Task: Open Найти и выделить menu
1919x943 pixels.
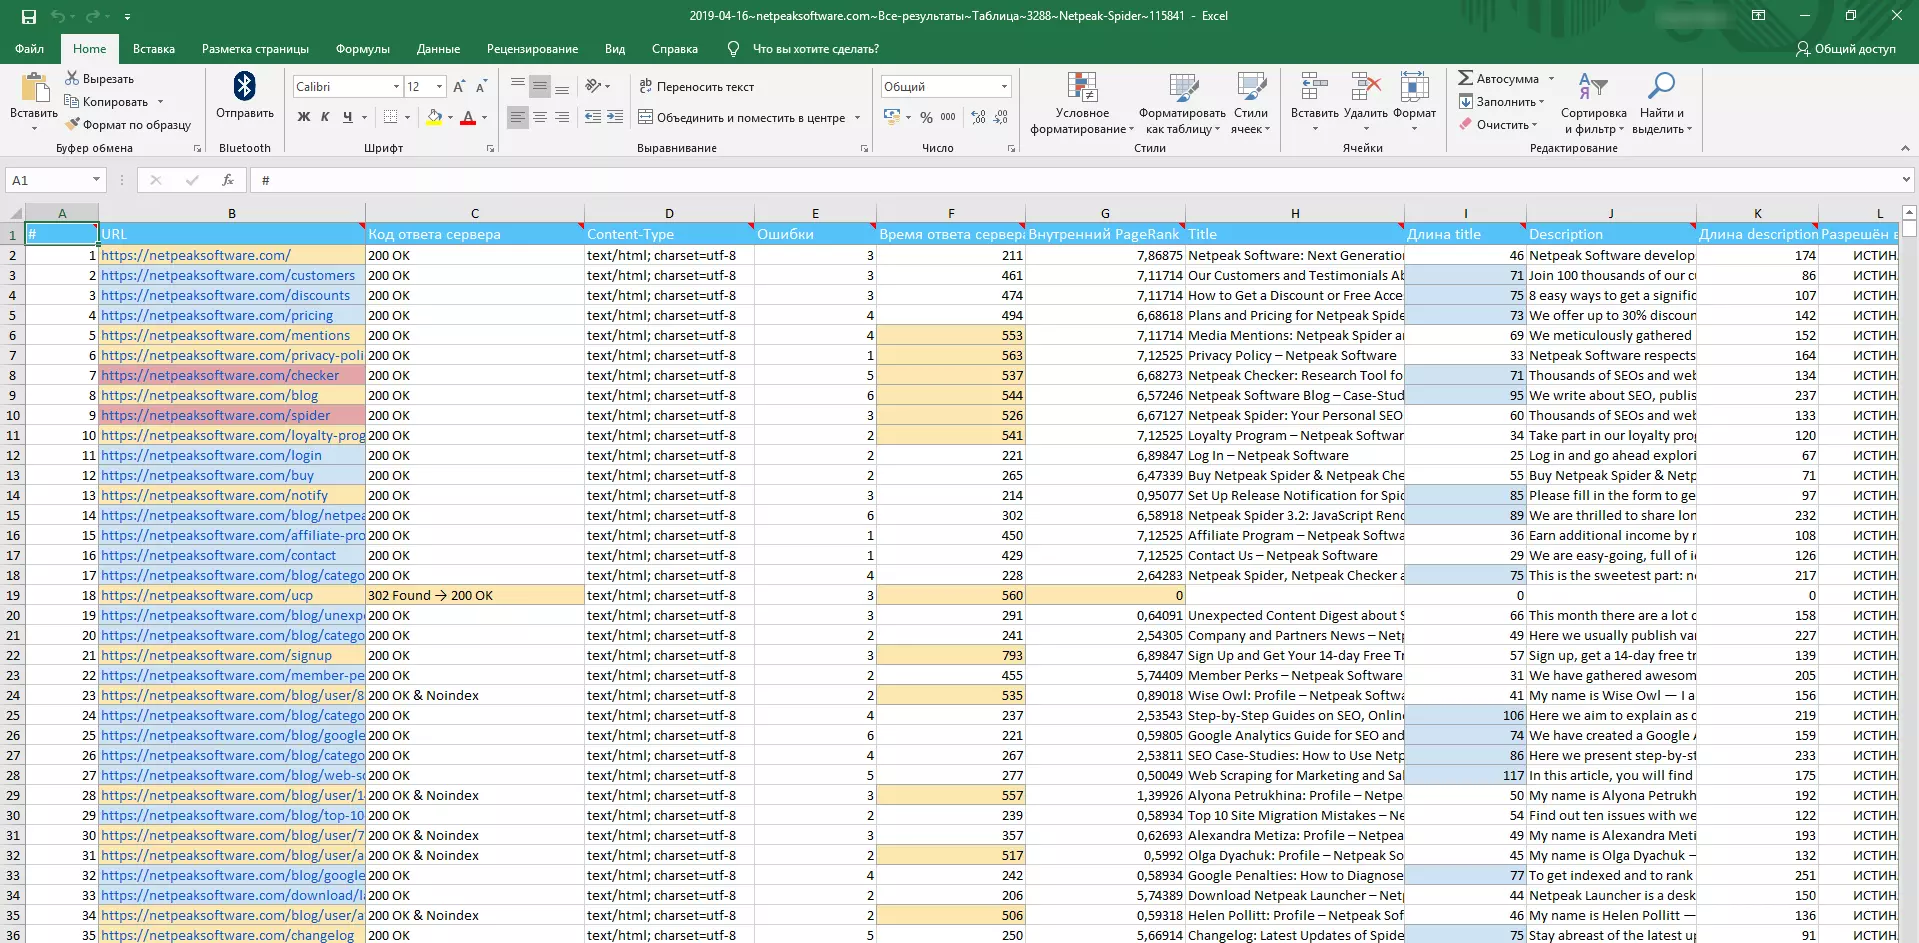Action: click(1662, 102)
